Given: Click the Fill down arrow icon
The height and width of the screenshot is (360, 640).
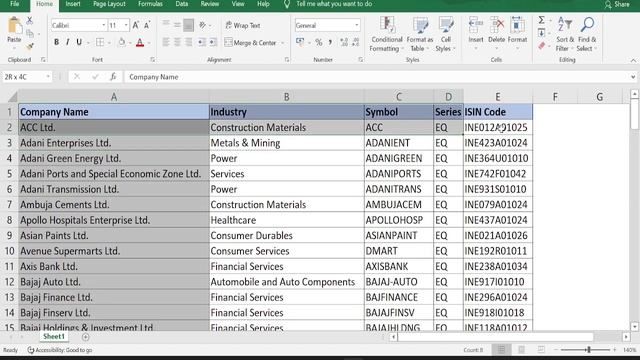Looking at the screenshot, I should [542, 33].
